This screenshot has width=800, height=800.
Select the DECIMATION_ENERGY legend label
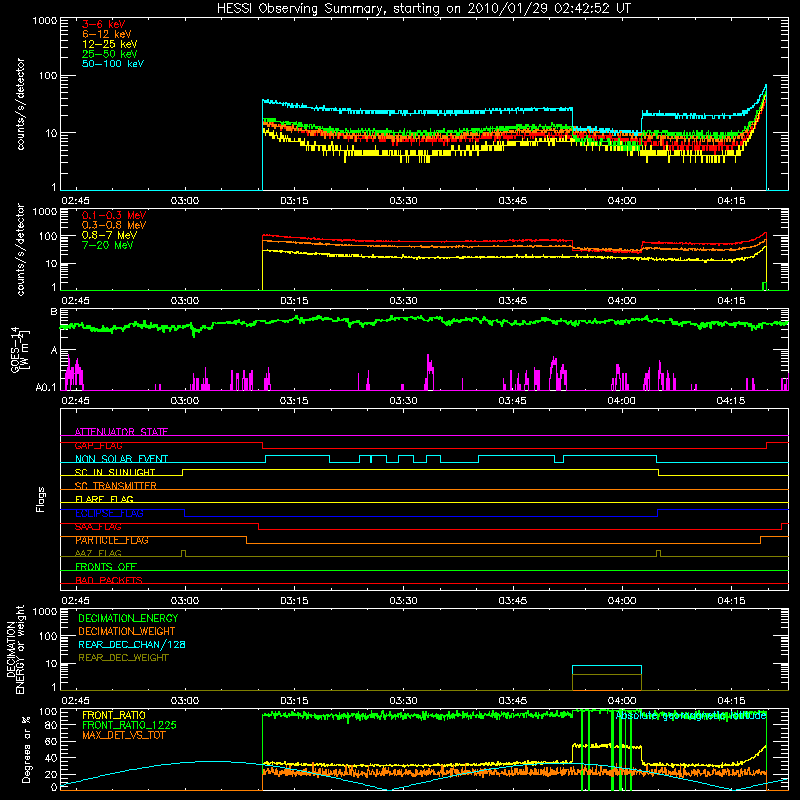(x=128, y=618)
